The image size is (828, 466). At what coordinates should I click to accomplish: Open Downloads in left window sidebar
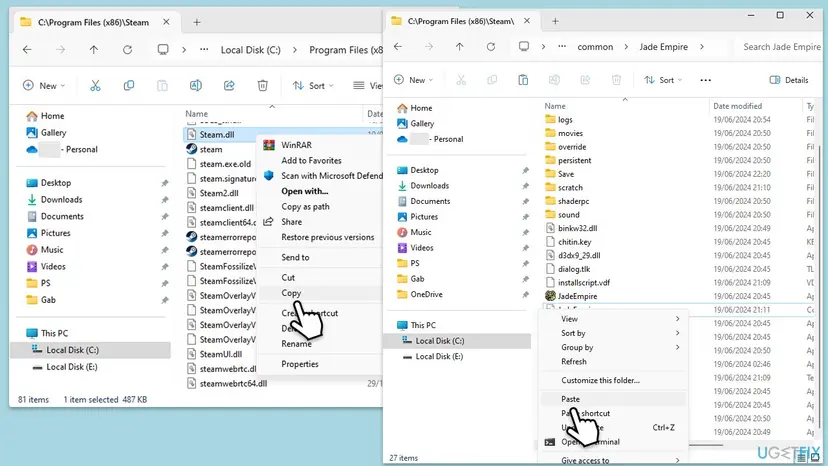click(61, 199)
